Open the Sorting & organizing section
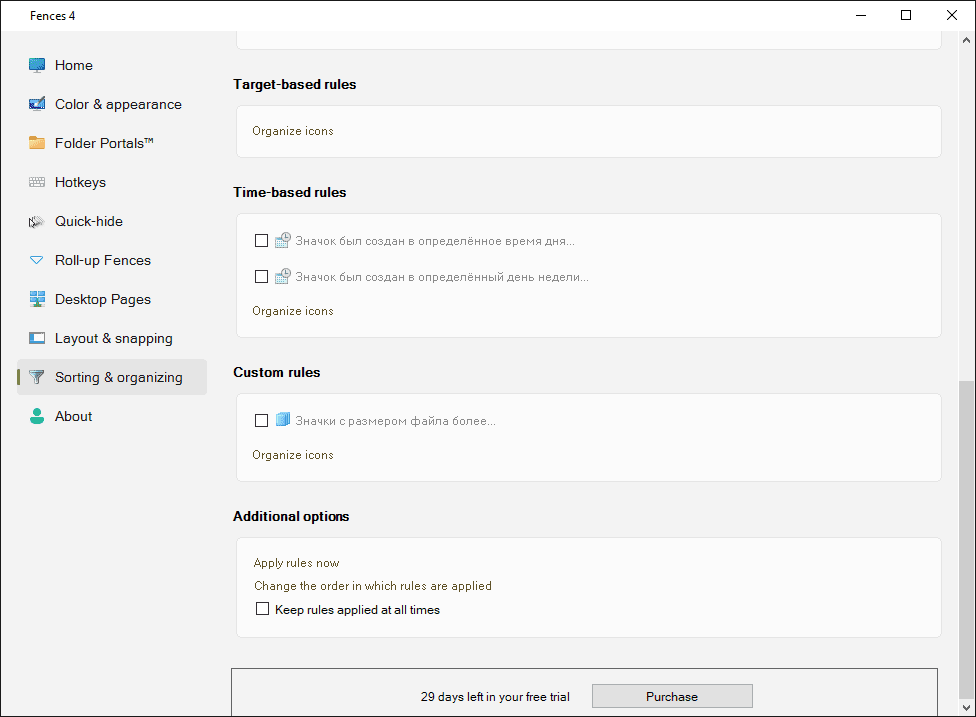 [x=118, y=377]
